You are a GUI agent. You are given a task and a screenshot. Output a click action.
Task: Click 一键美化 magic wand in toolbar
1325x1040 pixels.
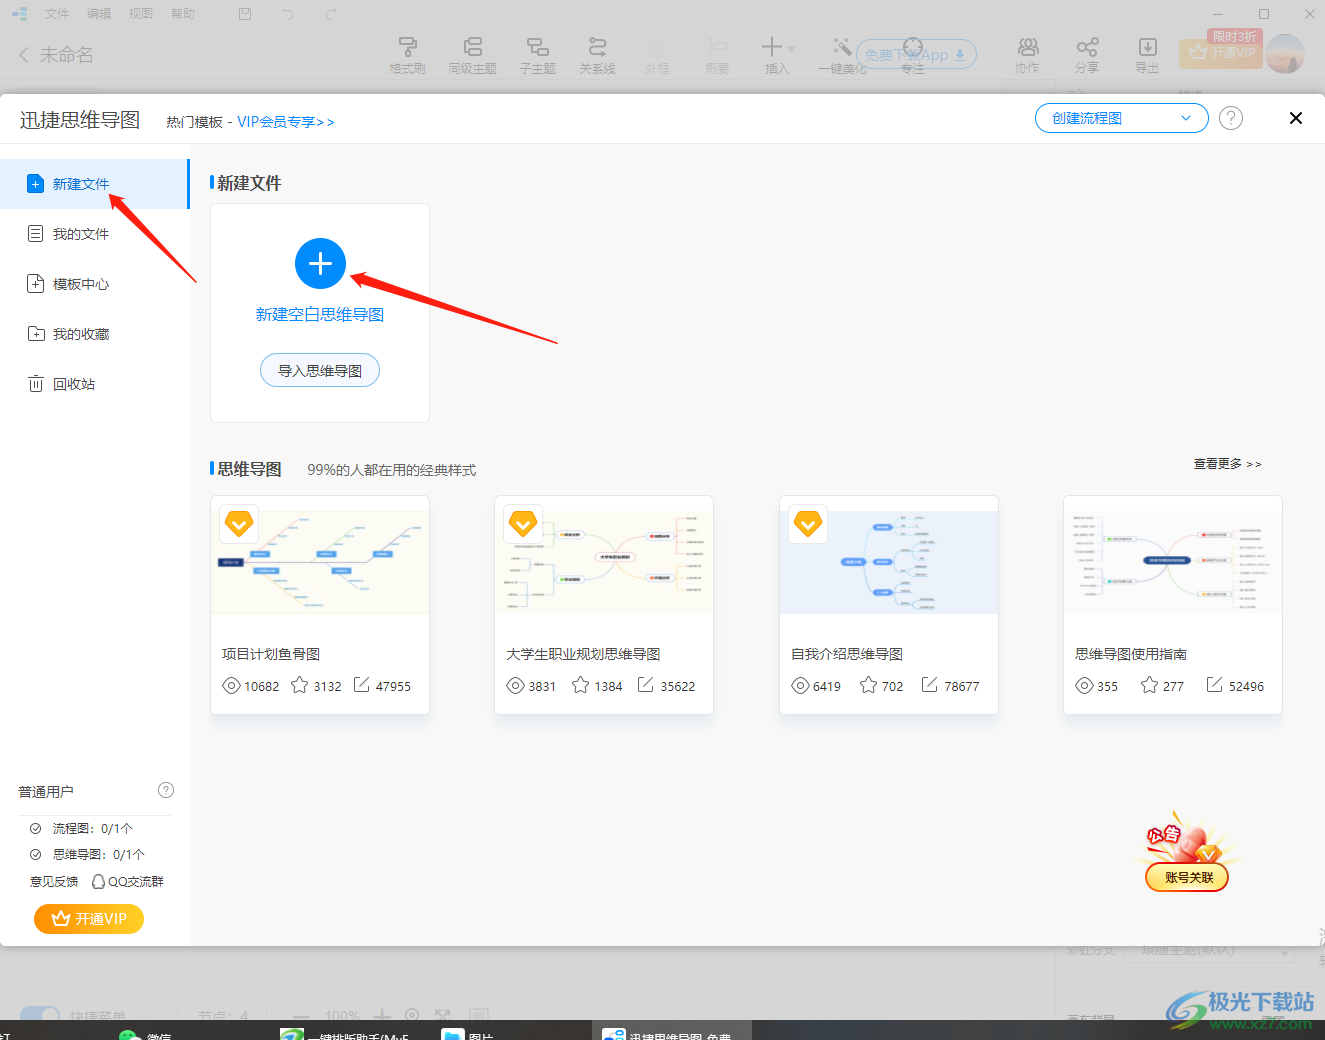coord(842,55)
